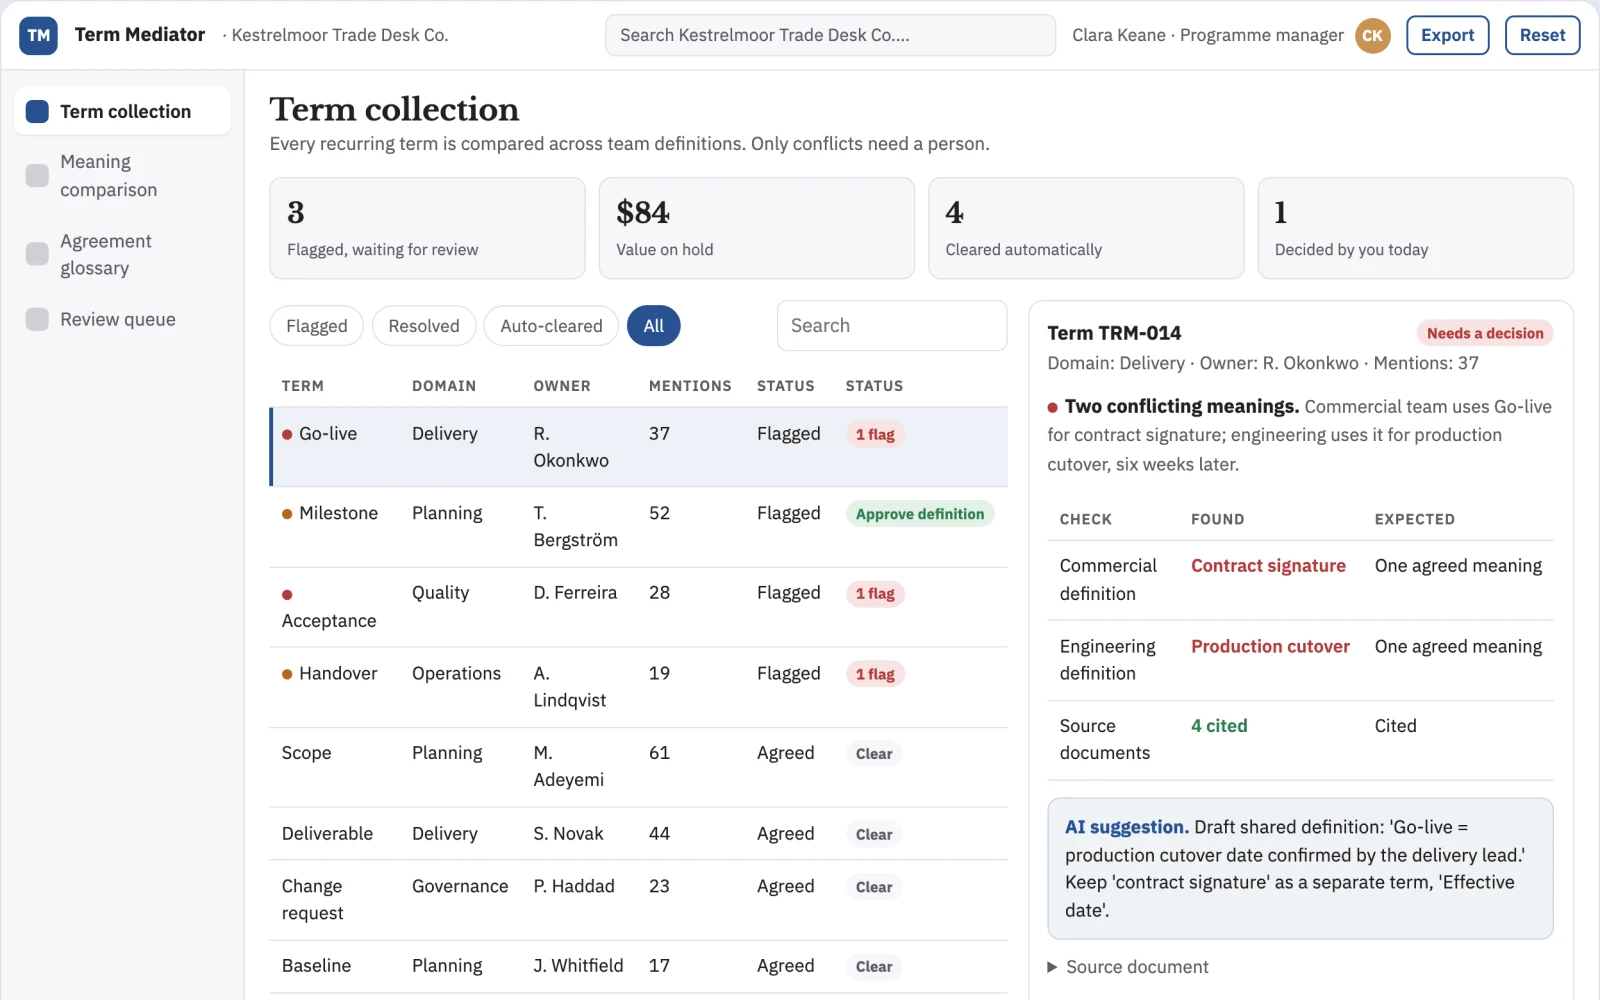This screenshot has height=1000, width=1600.
Task: Sort by the MENTIONS column header
Action: point(690,386)
